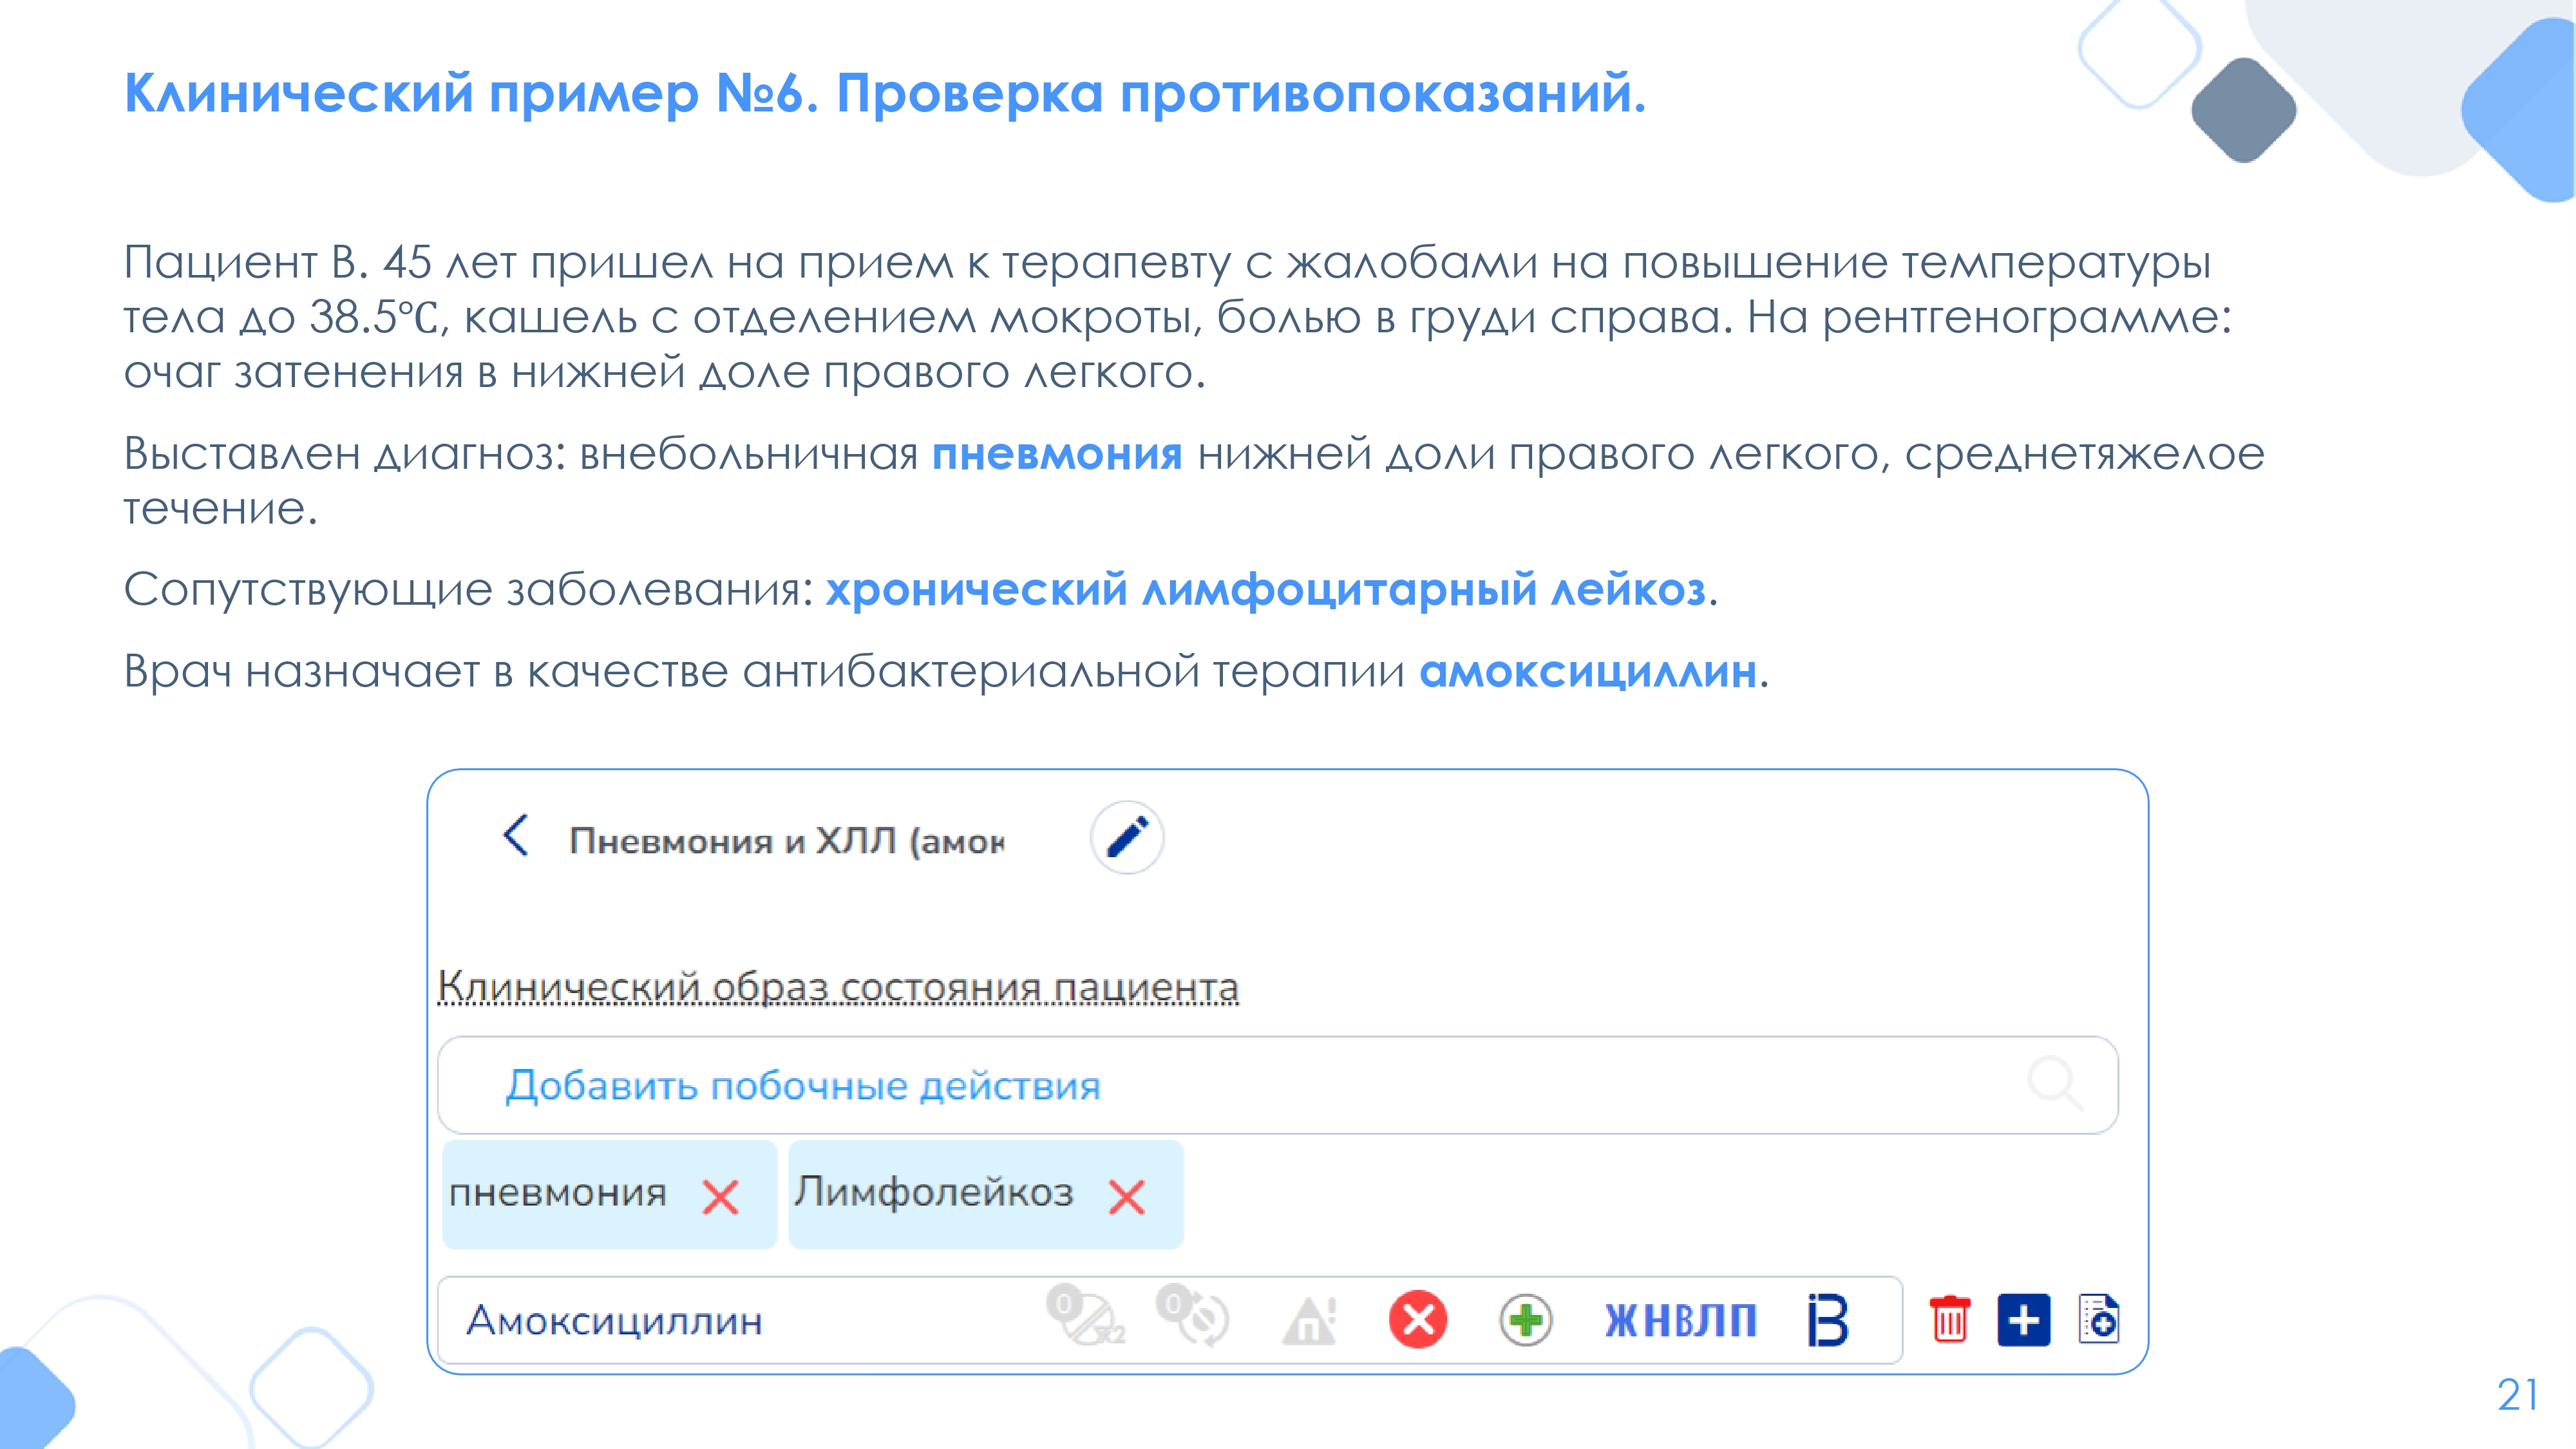
Task: Click the green plus indication icon
Action: (1526, 1320)
